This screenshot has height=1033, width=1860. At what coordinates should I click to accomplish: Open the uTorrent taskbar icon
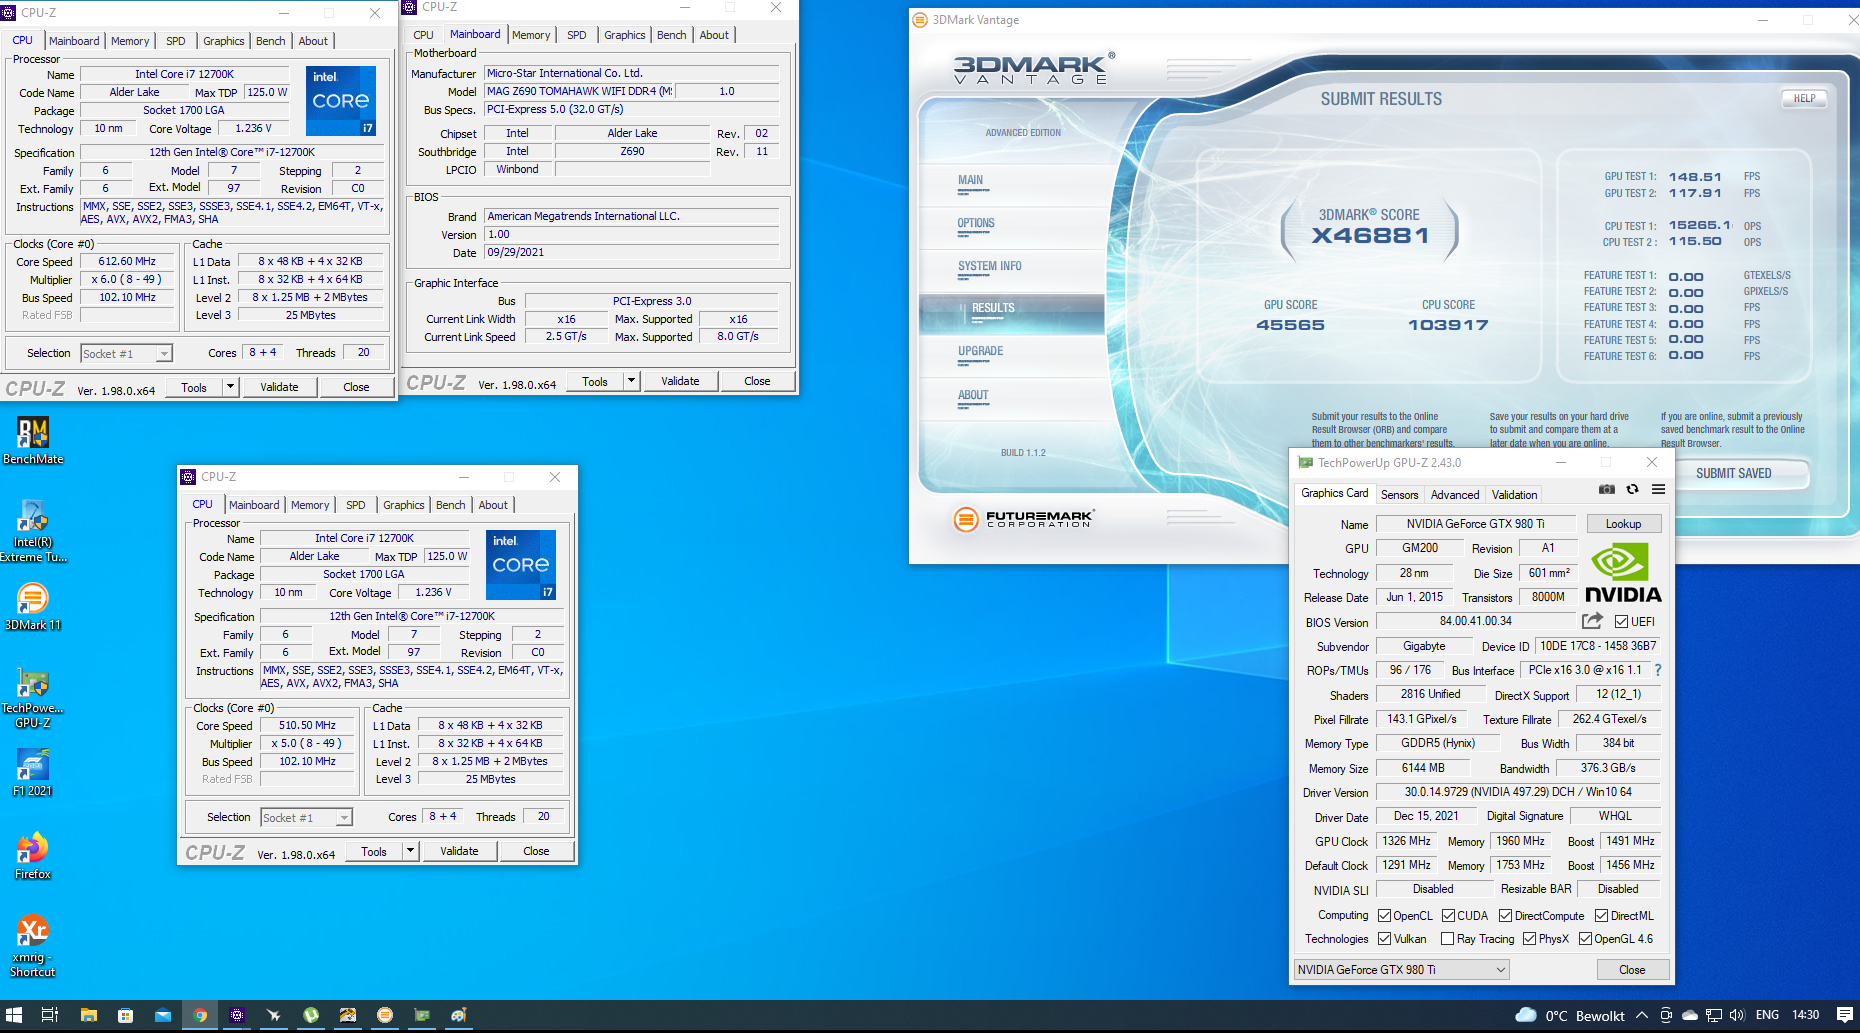(x=311, y=1015)
